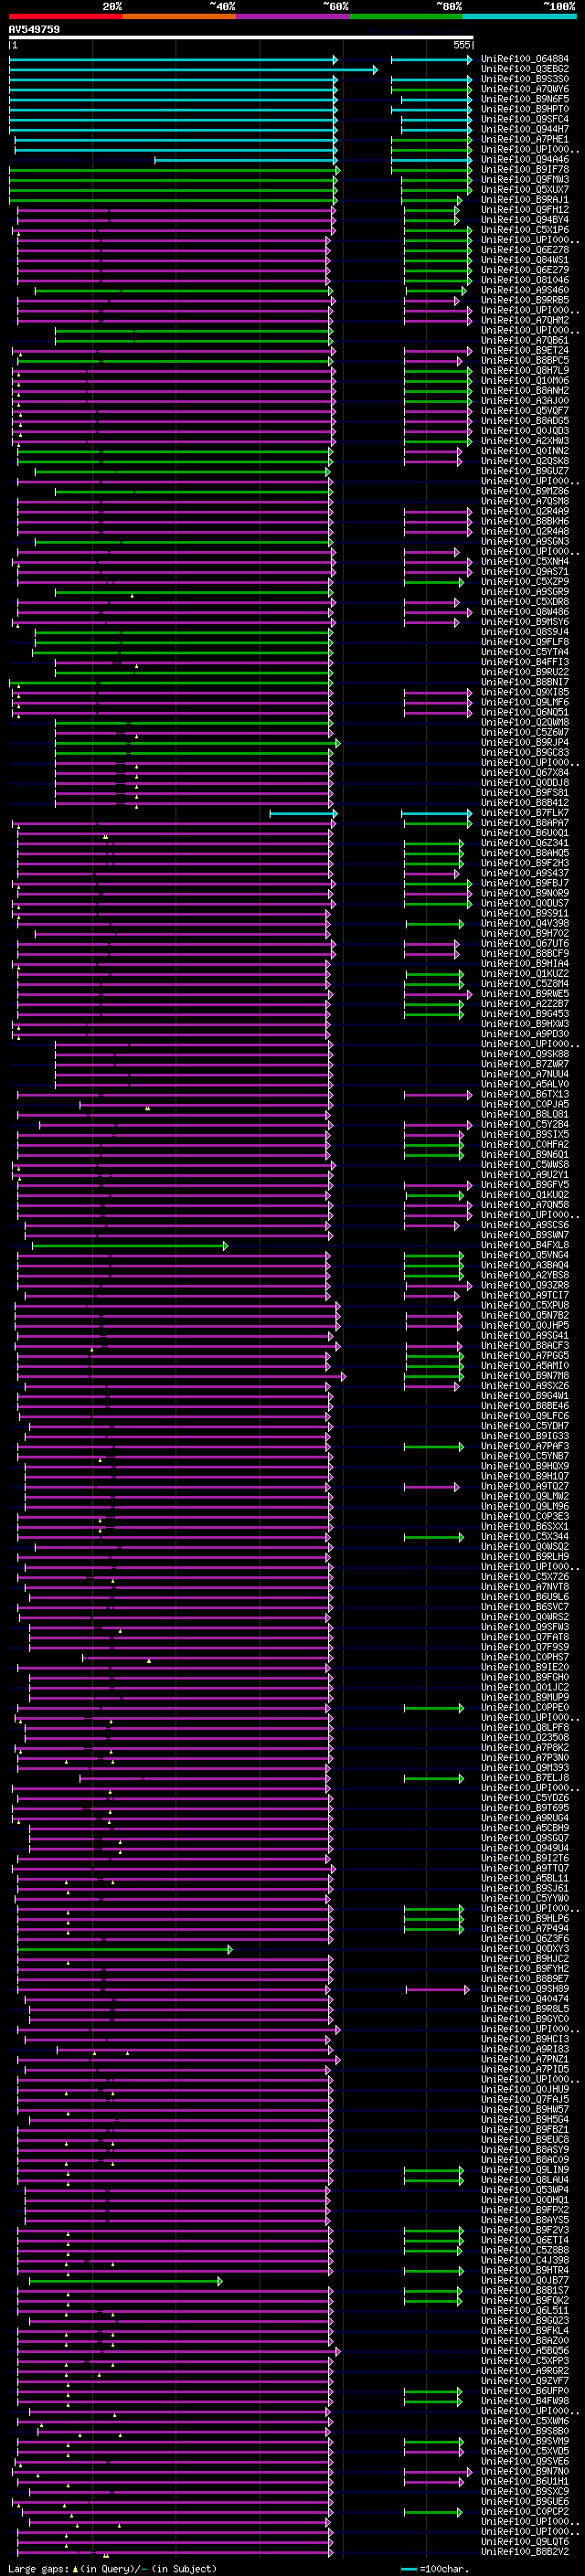Select UniRef100_A3AJ00 label
This screenshot has width=585, height=2576.
[524, 401]
